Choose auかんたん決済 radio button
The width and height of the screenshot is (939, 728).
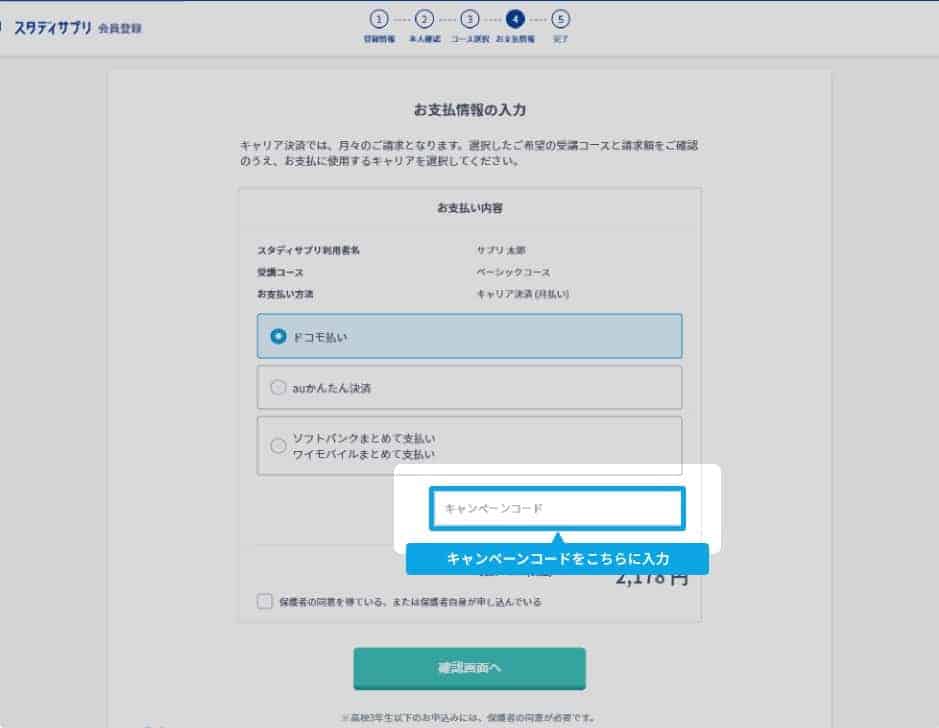(279, 387)
